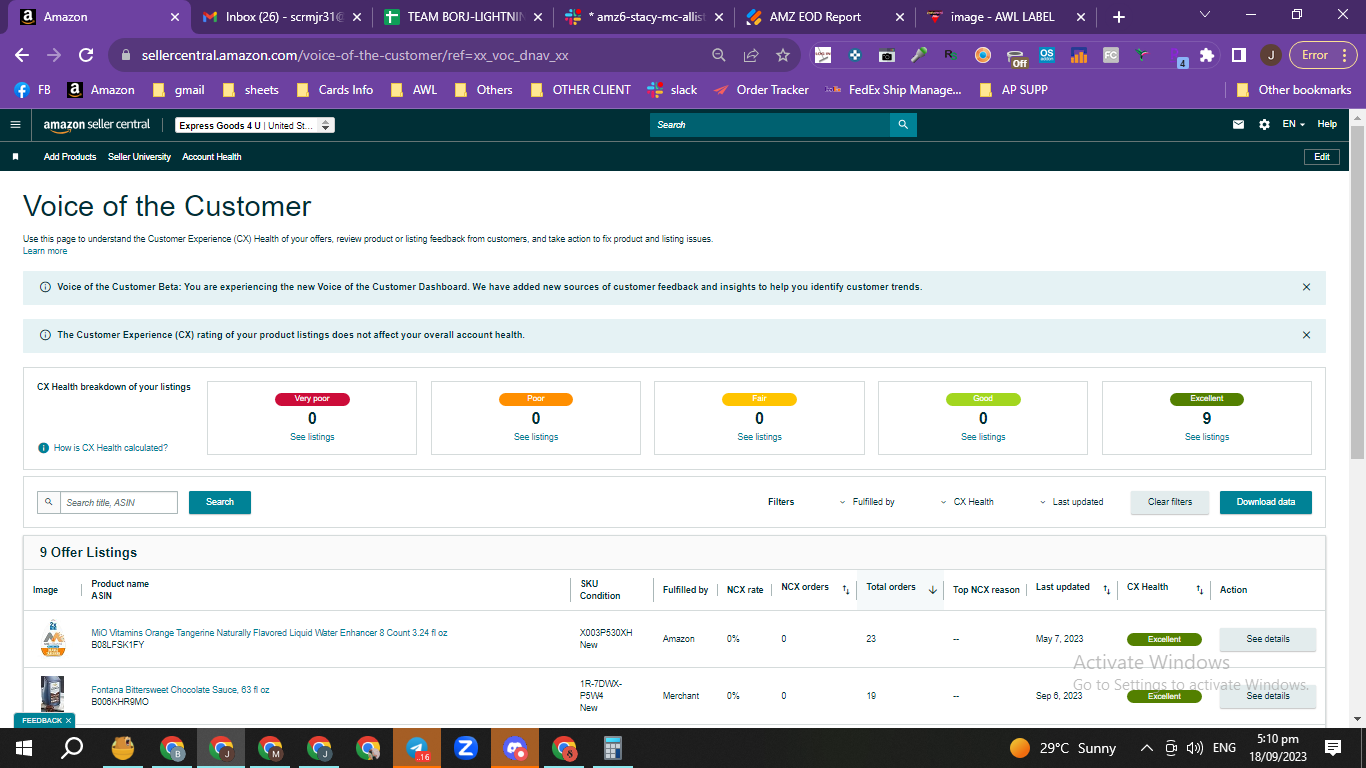This screenshot has width=1366, height=768.
Task: Open the EN language dropdown
Action: point(1294,125)
